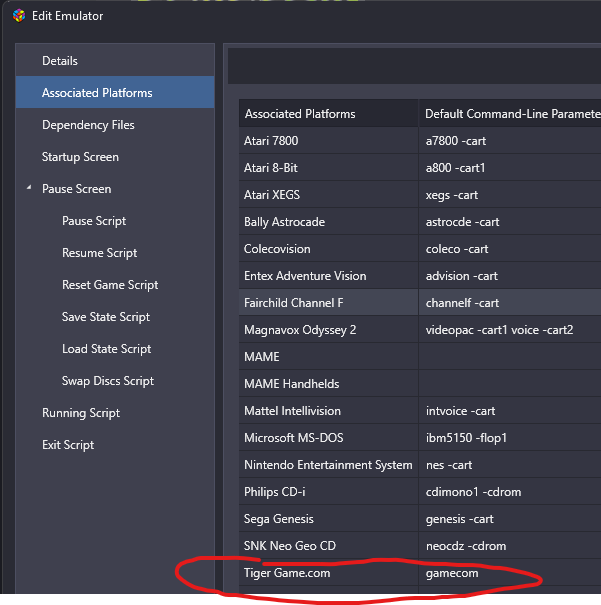The image size is (601, 605).
Task: Collapse the Pause Screen tree arrow
Action: click(29, 188)
